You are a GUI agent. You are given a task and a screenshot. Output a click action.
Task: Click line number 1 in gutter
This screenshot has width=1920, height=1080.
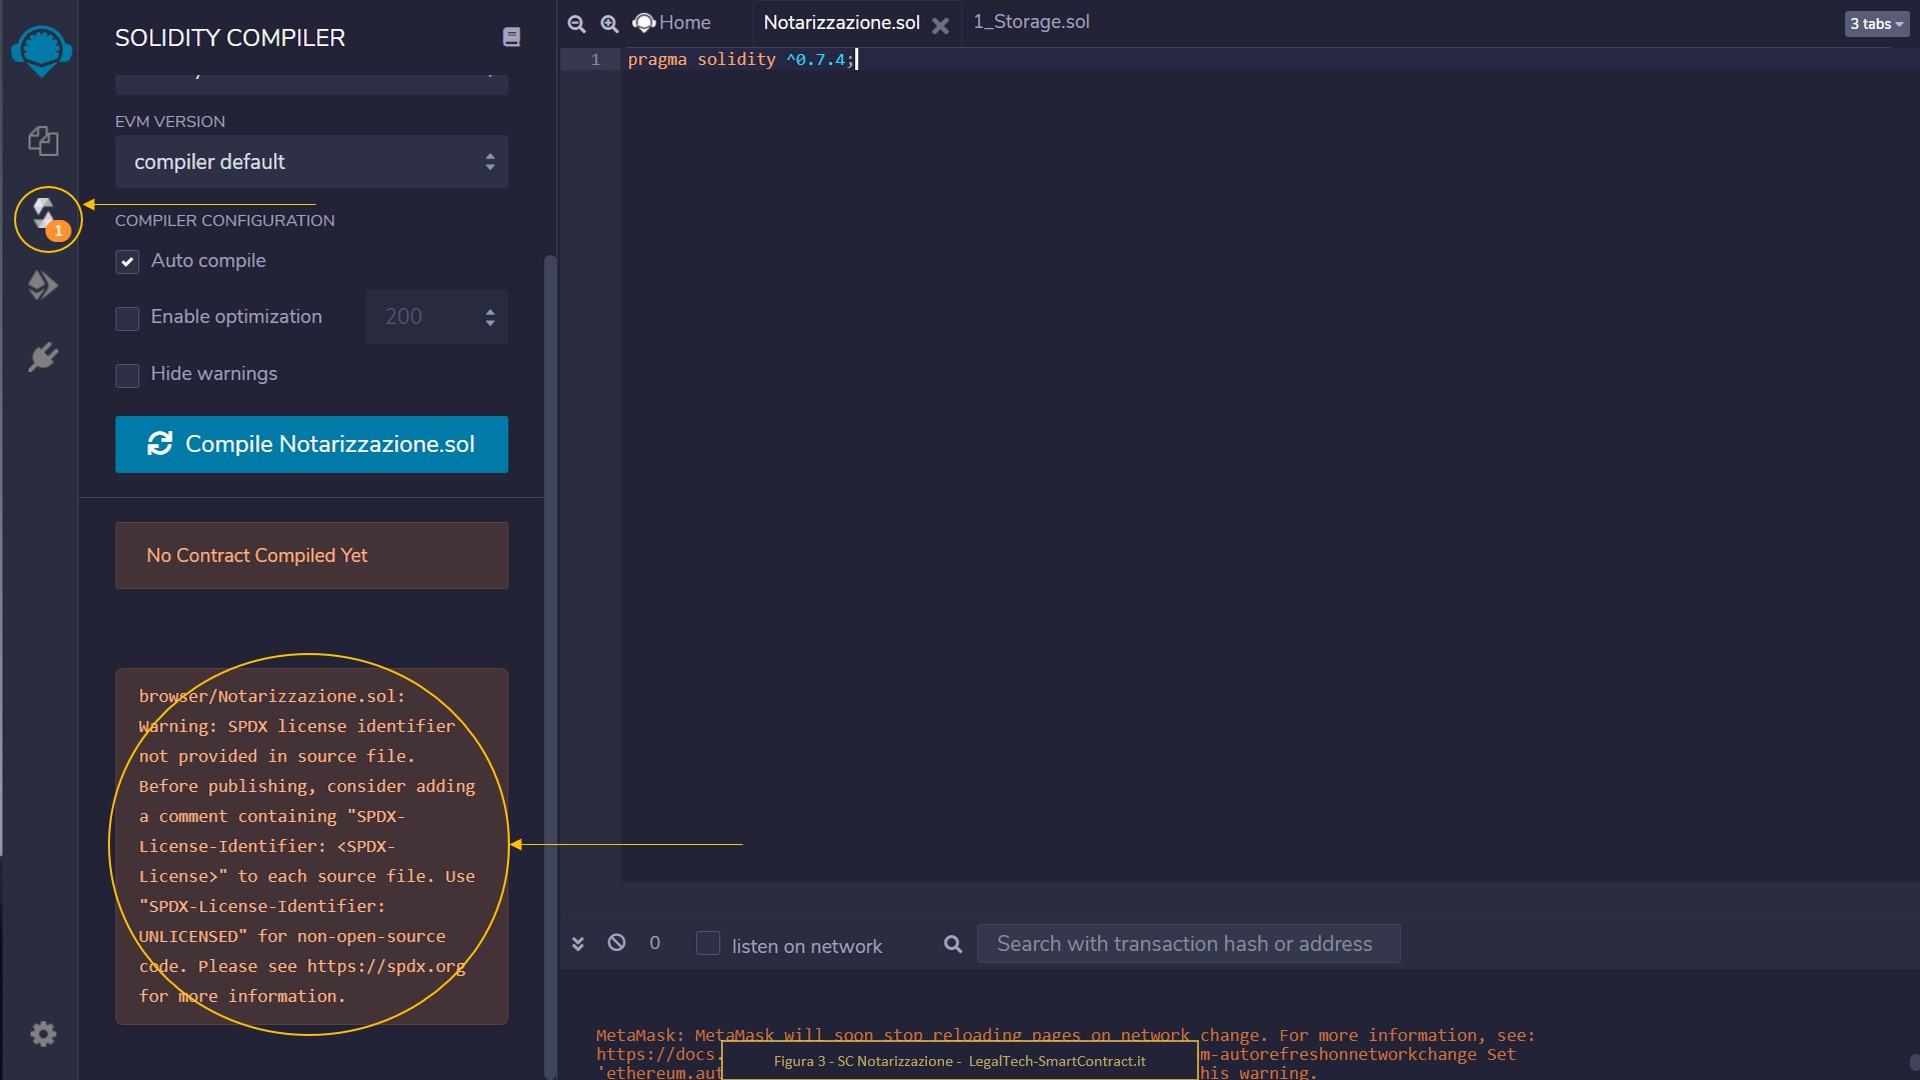595,60
